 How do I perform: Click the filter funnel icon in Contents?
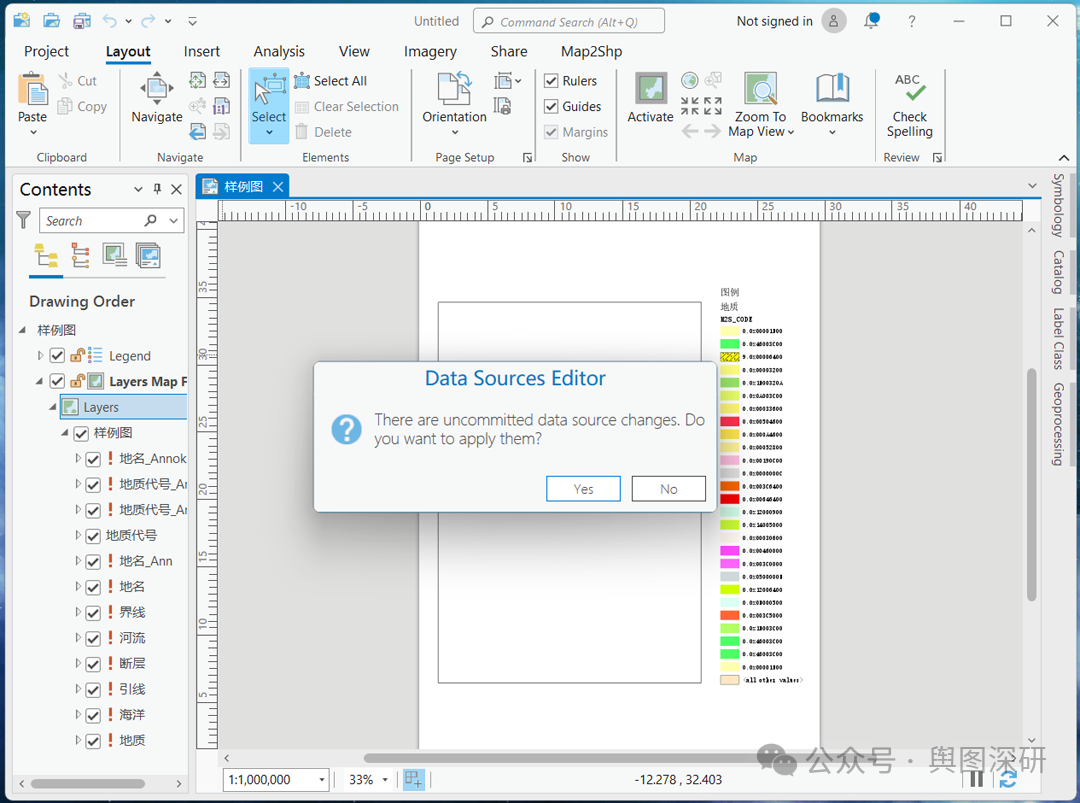click(23, 220)
